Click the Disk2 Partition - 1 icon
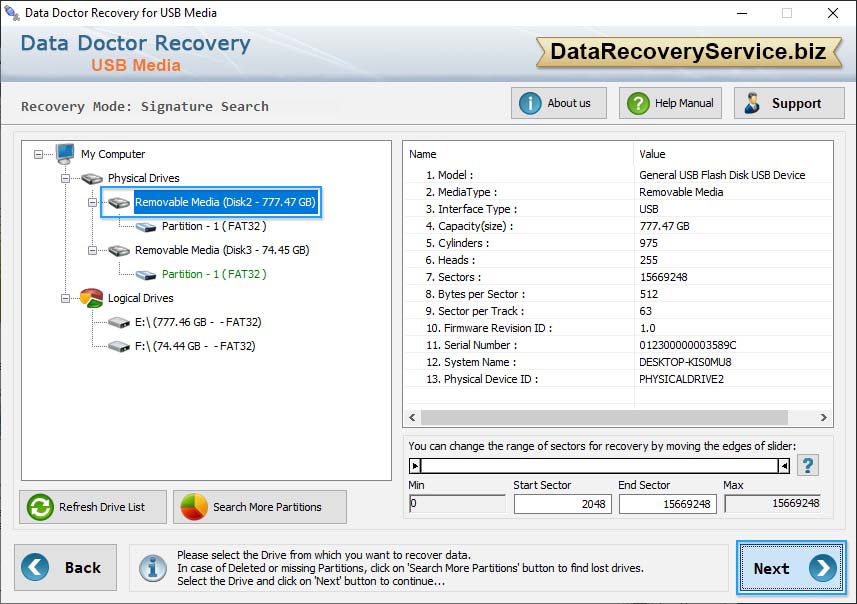Screen dimensions: 857x604 click(x=146, y=227)
